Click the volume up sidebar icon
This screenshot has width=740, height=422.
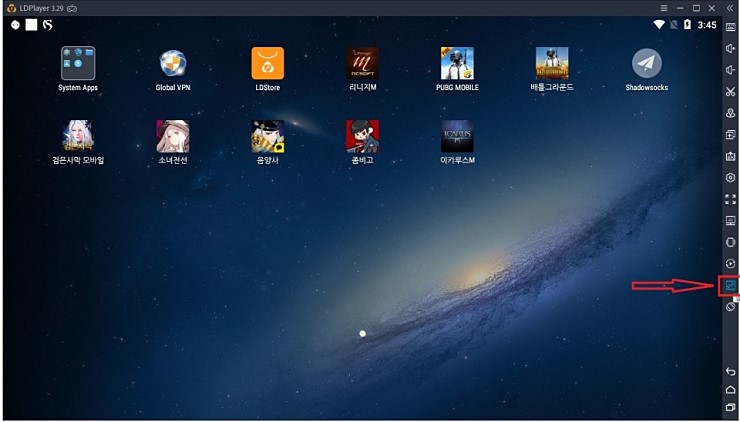(x=730, y=49)
